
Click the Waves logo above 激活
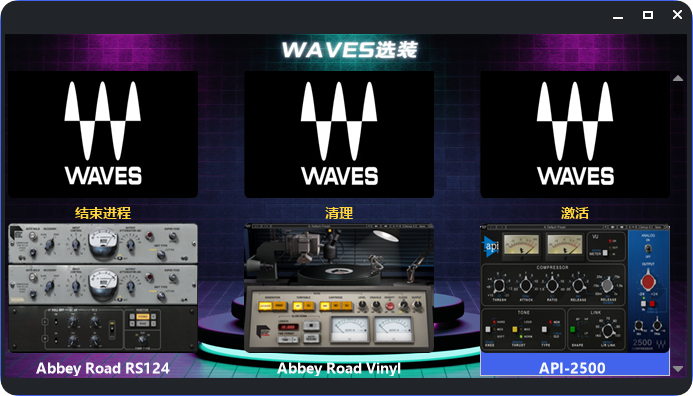[575, 134]
